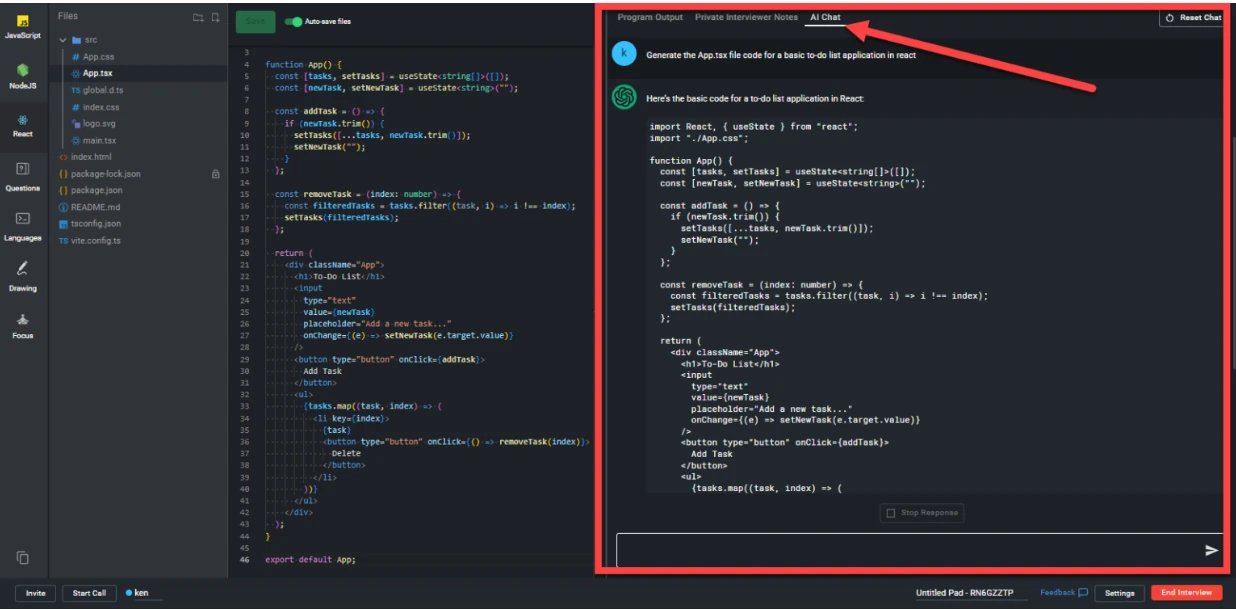Open README.md file
The width and height of the screenshot is (1236, 610).
click(90, 207)
